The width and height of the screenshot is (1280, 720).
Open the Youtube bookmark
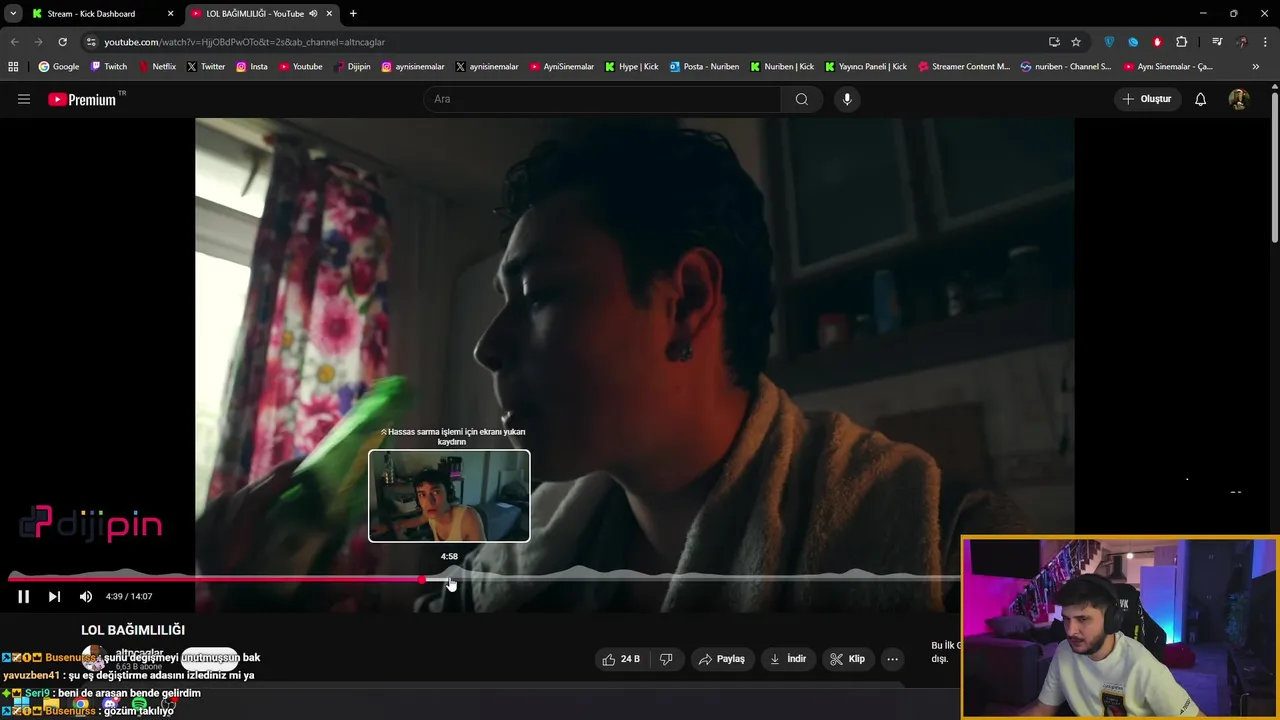(301, 67)
